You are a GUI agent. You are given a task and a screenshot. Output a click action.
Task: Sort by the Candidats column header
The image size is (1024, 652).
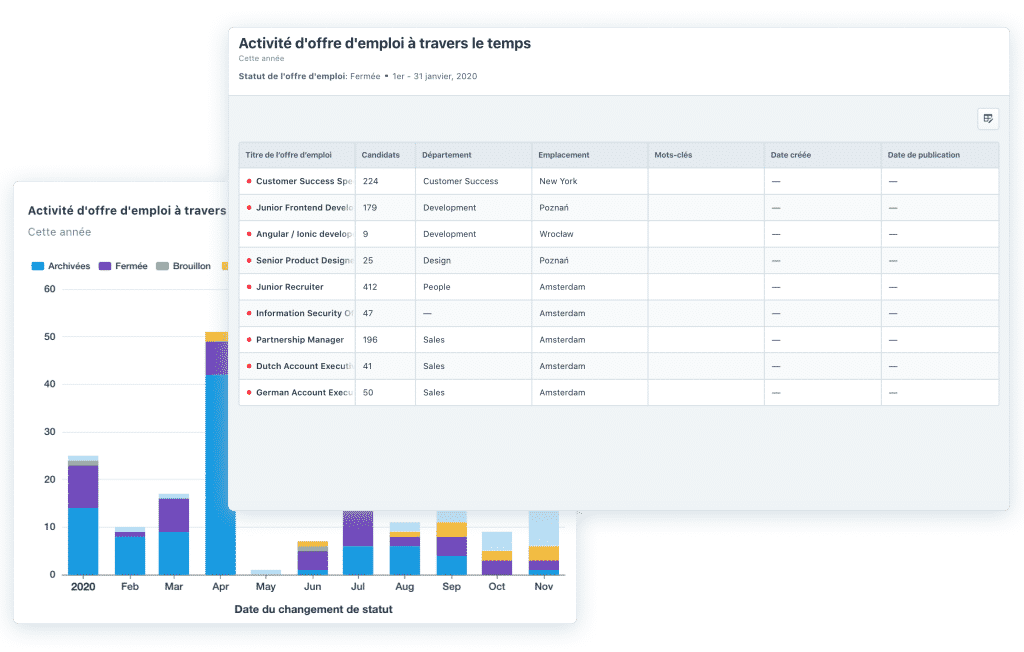click(x=380, y=155)
